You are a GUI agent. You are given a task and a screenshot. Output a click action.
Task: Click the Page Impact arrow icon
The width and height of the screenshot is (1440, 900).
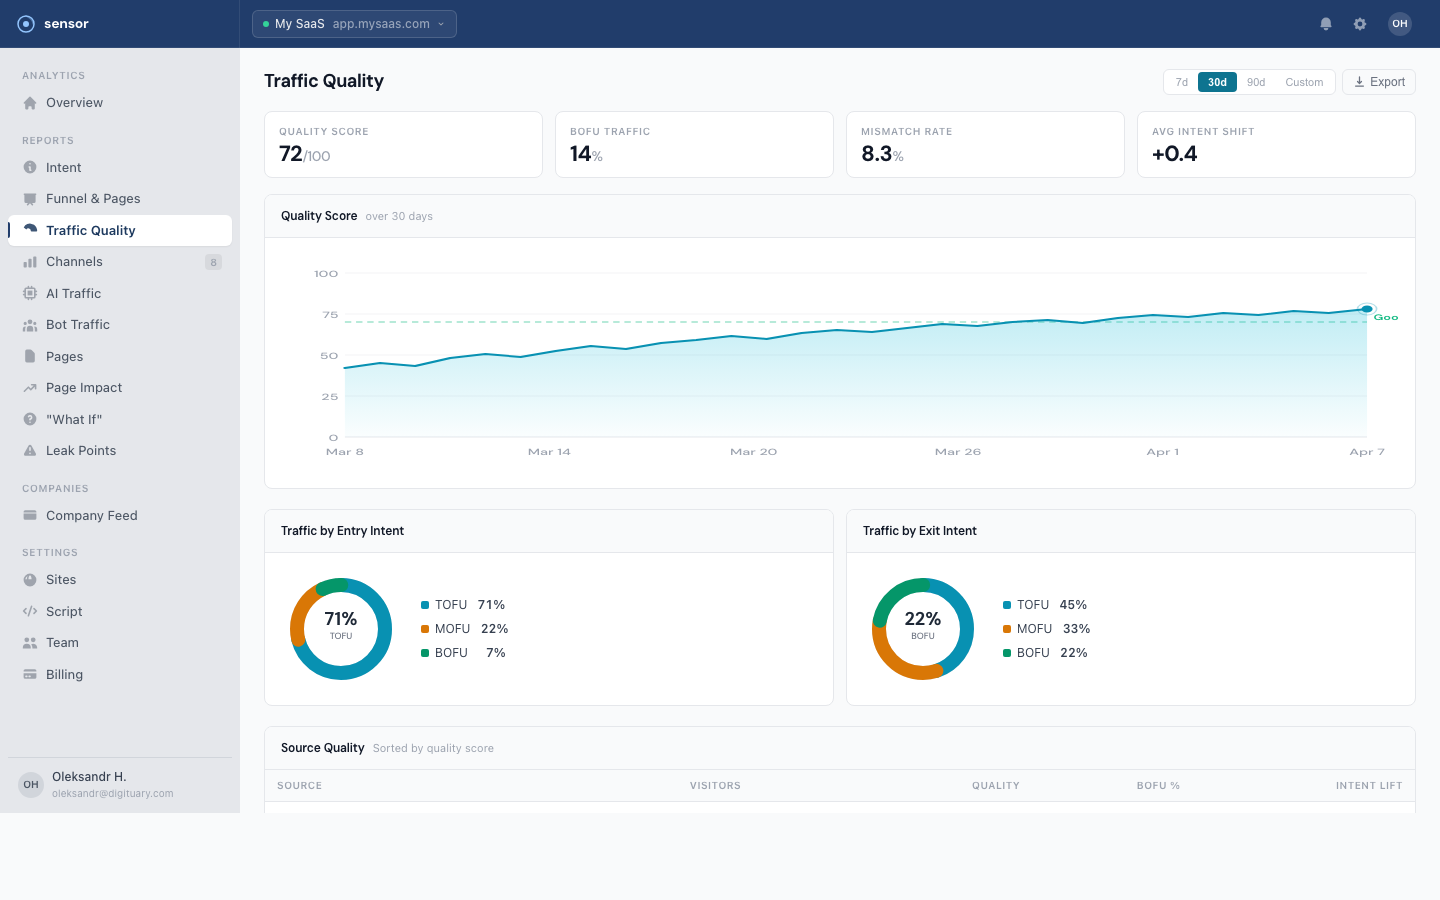pos(31,387)
